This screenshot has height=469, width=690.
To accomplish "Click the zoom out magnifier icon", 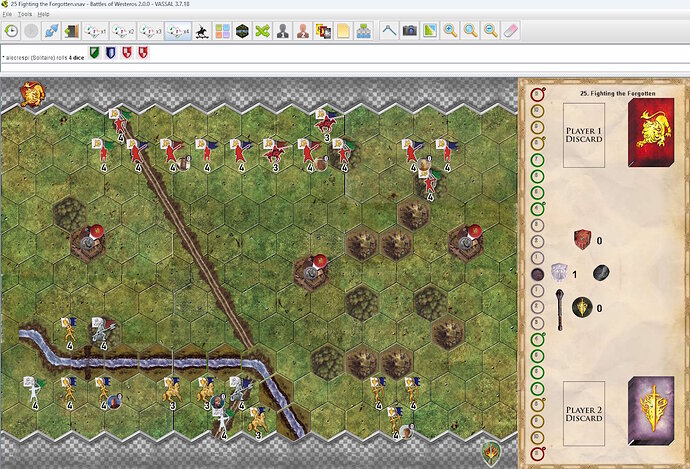I will point(491,31).
